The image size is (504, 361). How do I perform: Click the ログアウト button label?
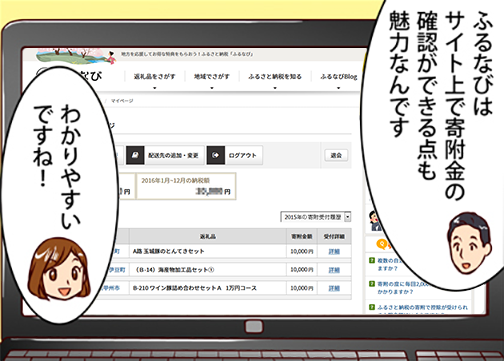pos(242,155)
